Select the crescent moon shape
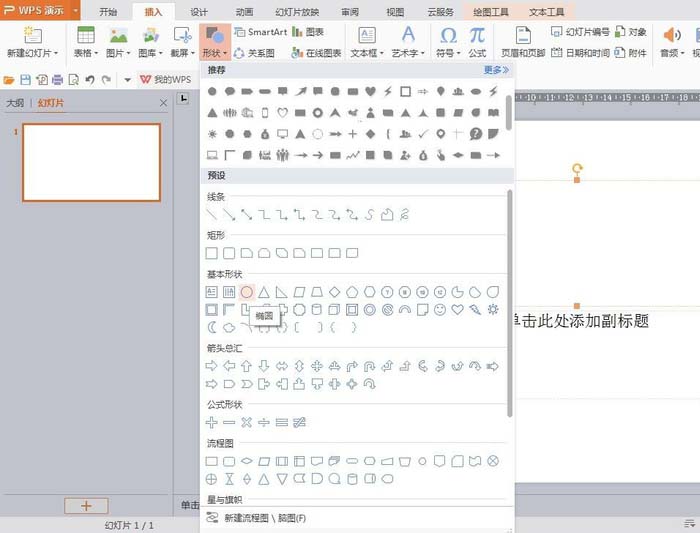Viewport: 700px width, 533px height. (211, 327)
